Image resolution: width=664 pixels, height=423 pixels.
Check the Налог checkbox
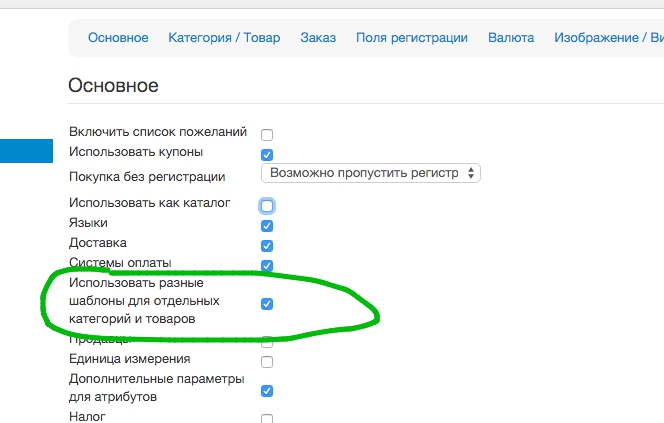267,418
